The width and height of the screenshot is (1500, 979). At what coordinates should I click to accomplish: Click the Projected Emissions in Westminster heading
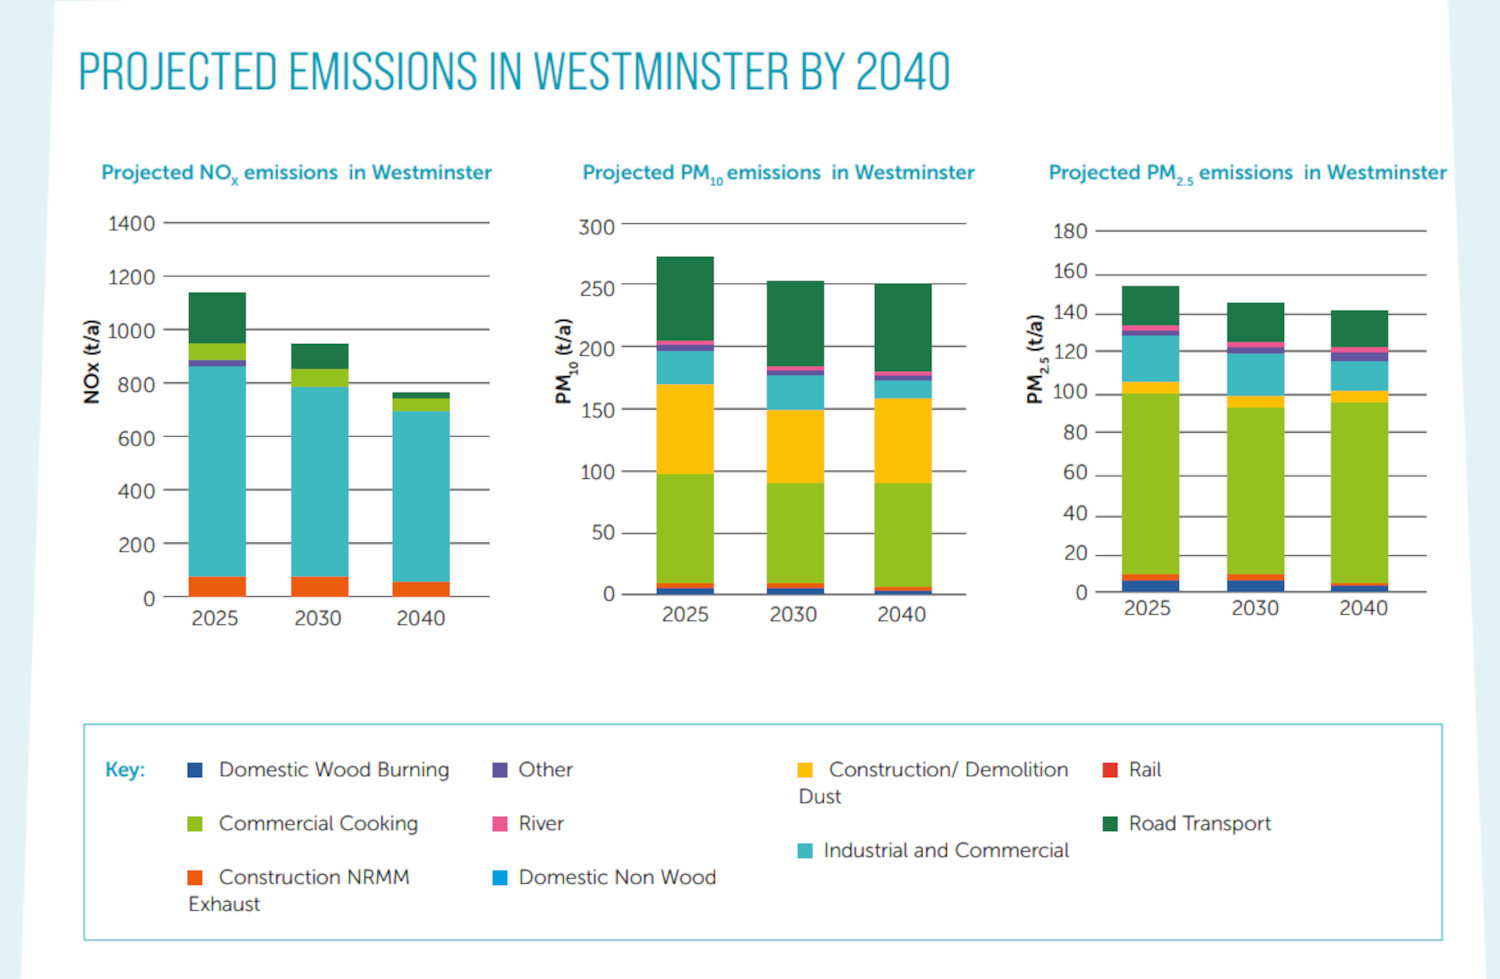514,72
